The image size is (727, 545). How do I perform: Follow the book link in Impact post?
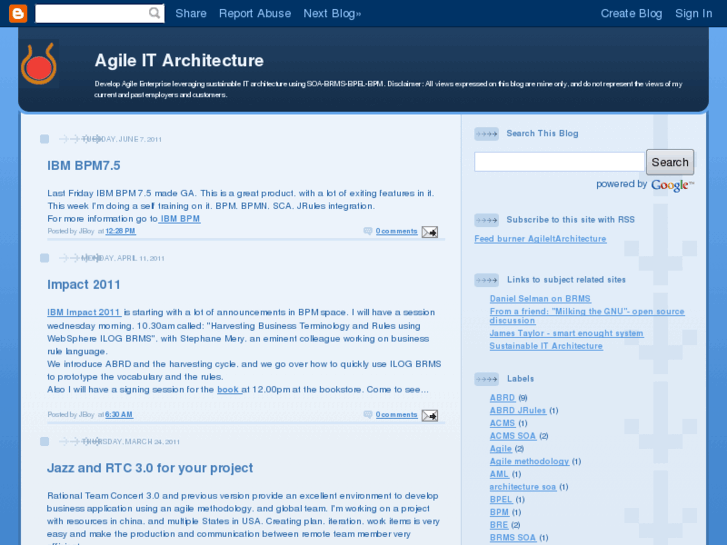[x=229, y=390]
